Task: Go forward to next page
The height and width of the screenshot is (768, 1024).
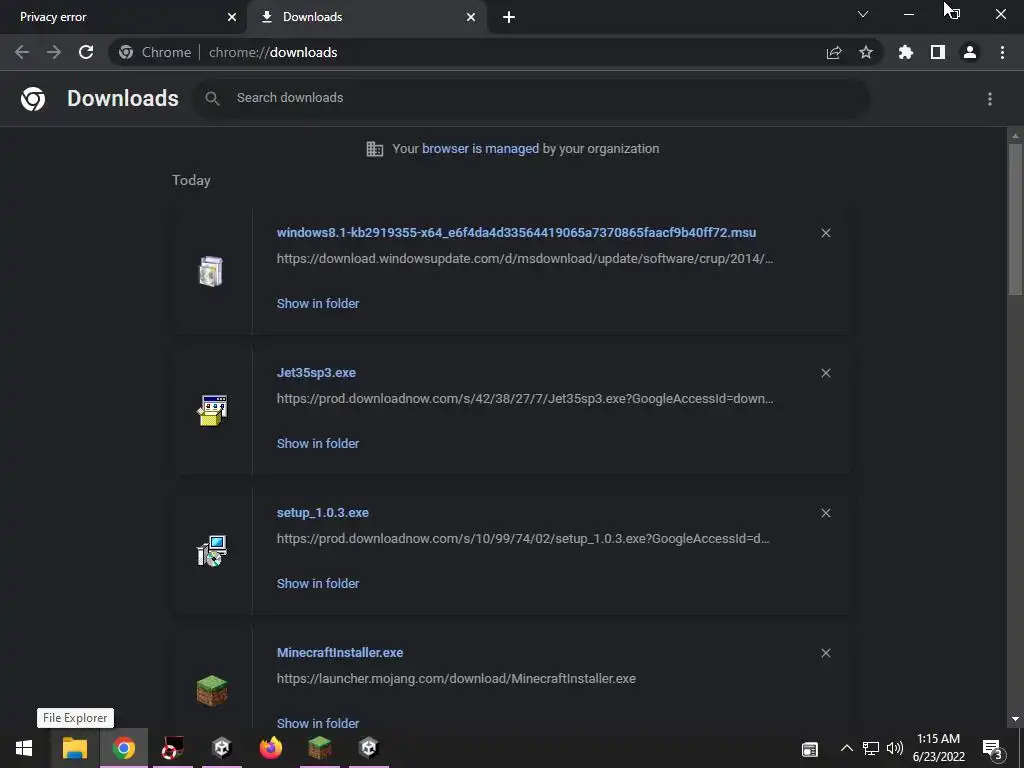Action: pos(54,52)
